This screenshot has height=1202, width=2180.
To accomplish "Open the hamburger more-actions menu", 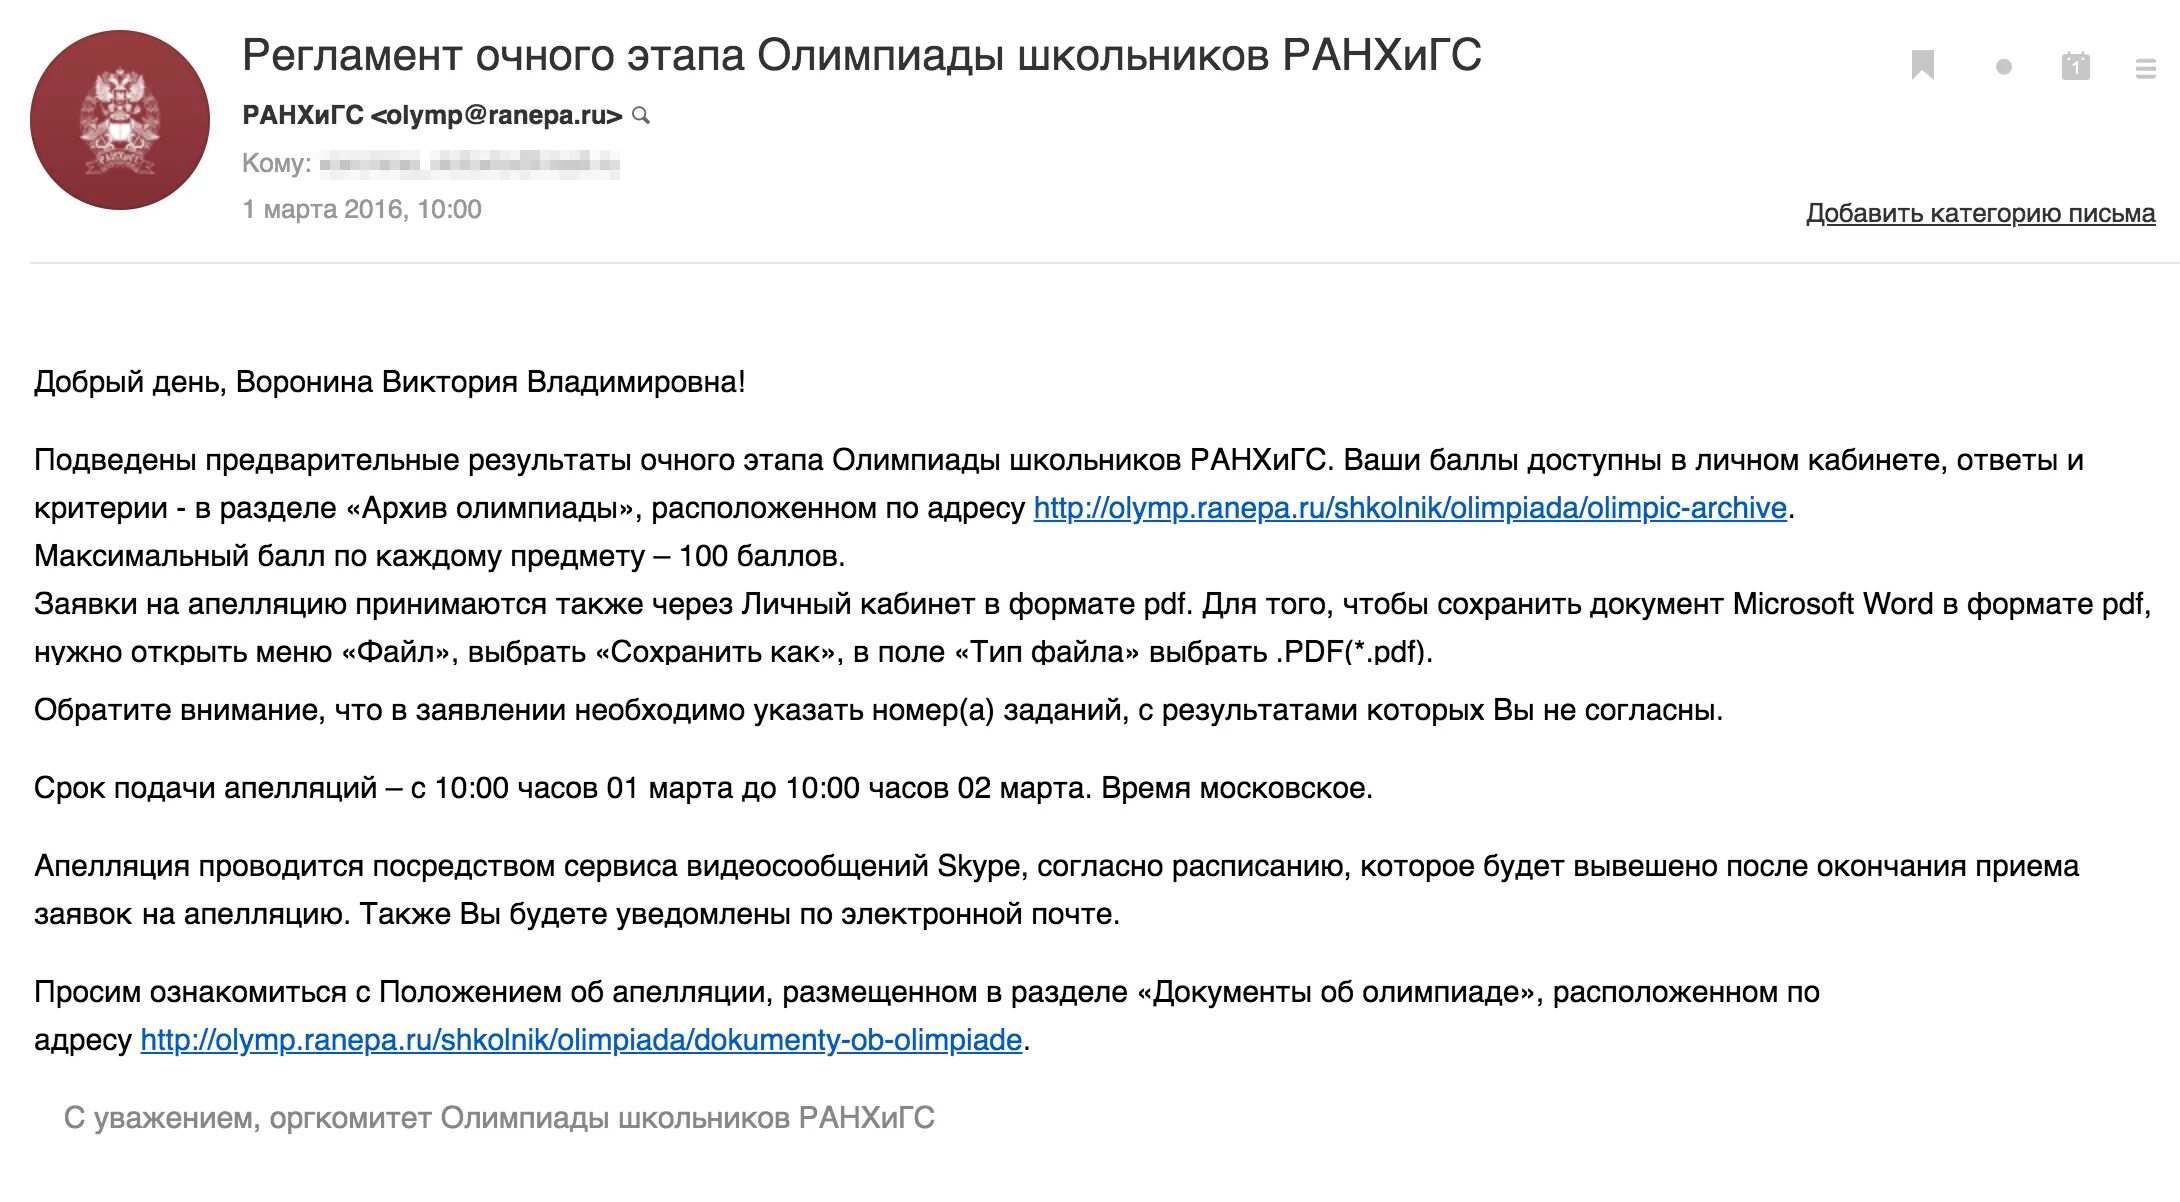I will (2145, 68).
